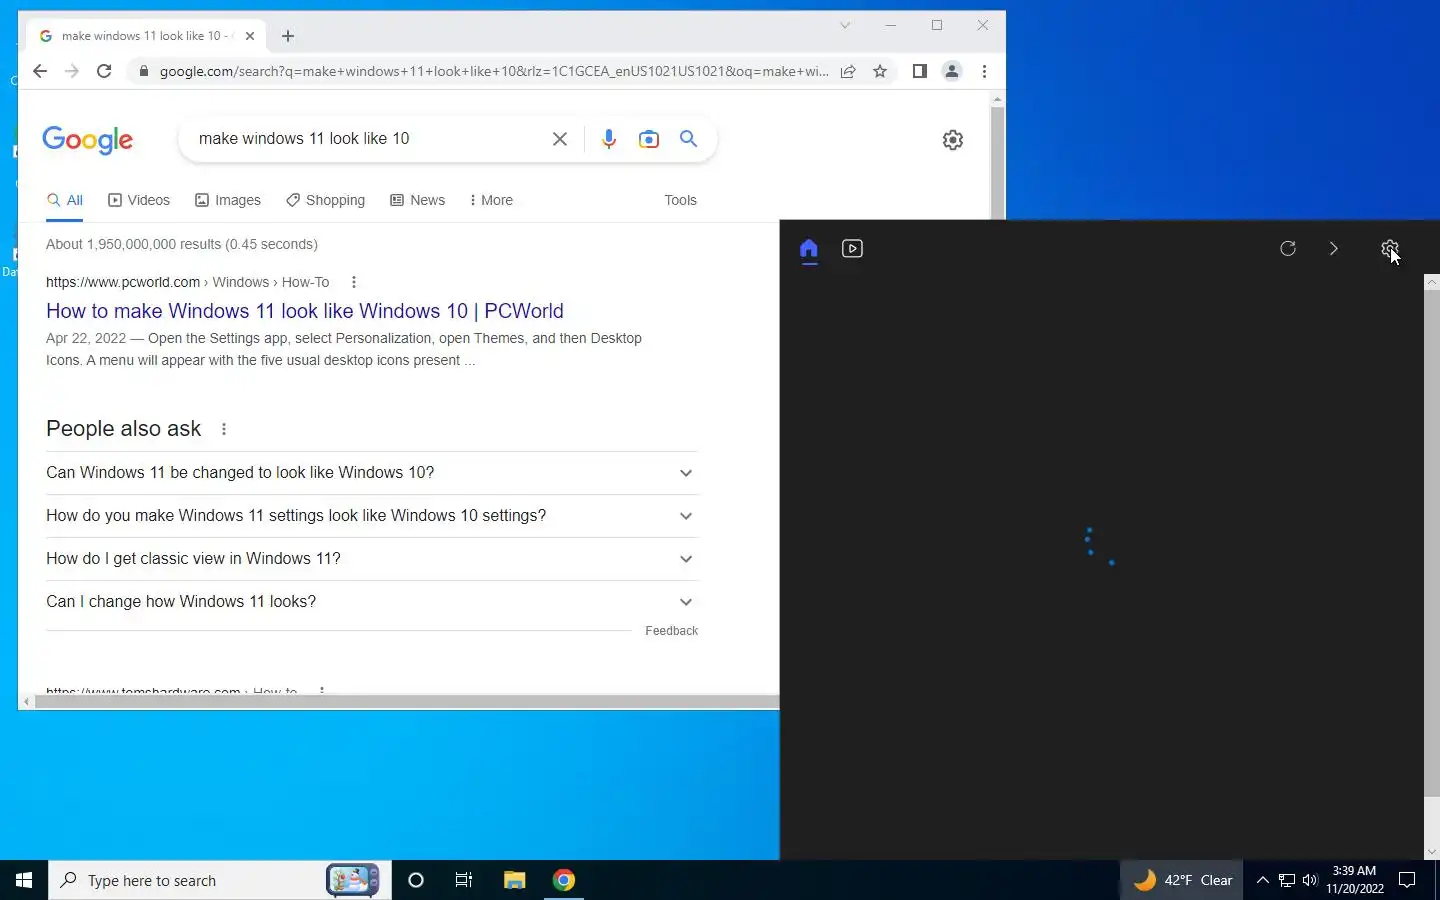Show hidden system tray icons

point(1262,880)
